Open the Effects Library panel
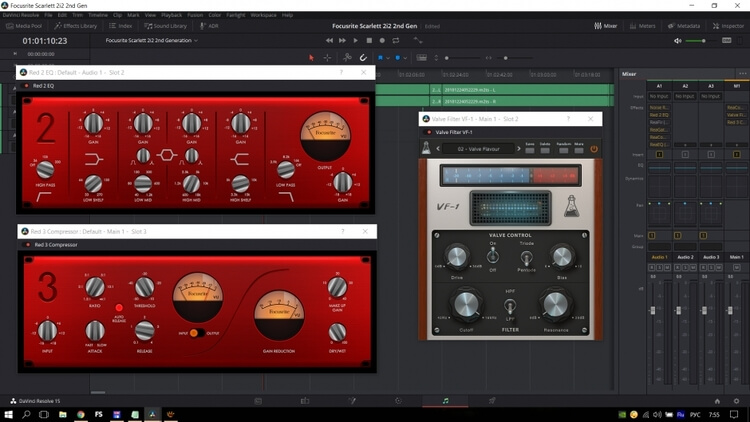 coord(76,26)
